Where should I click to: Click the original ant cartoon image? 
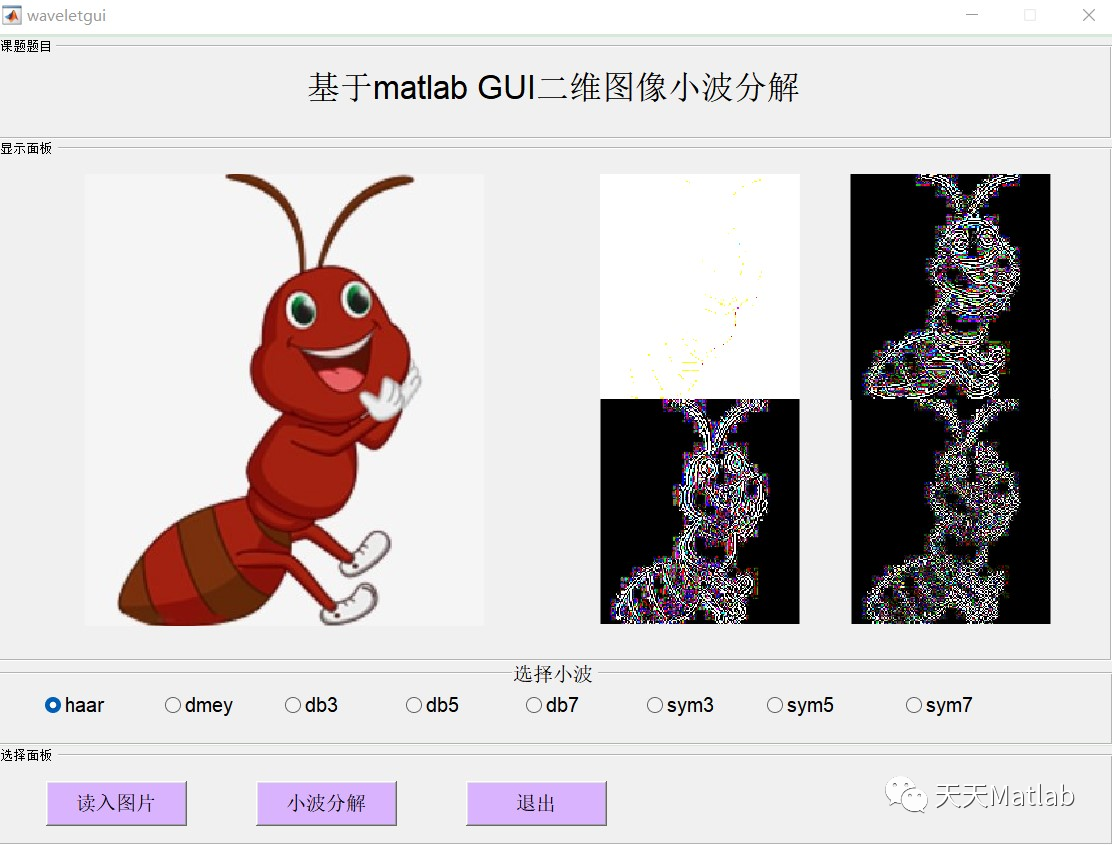284,398
